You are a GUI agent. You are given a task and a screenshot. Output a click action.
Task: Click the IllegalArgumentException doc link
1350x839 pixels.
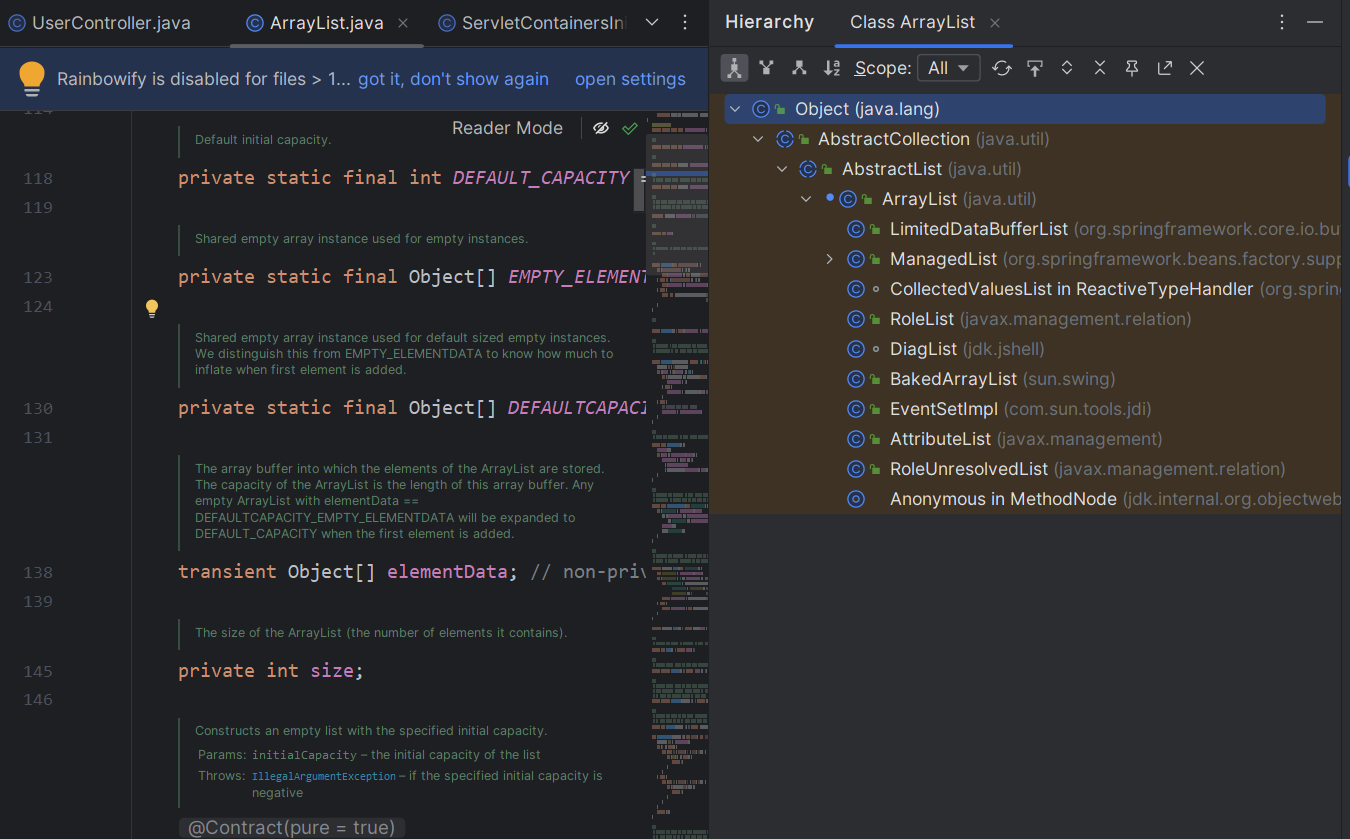(323, 776)
